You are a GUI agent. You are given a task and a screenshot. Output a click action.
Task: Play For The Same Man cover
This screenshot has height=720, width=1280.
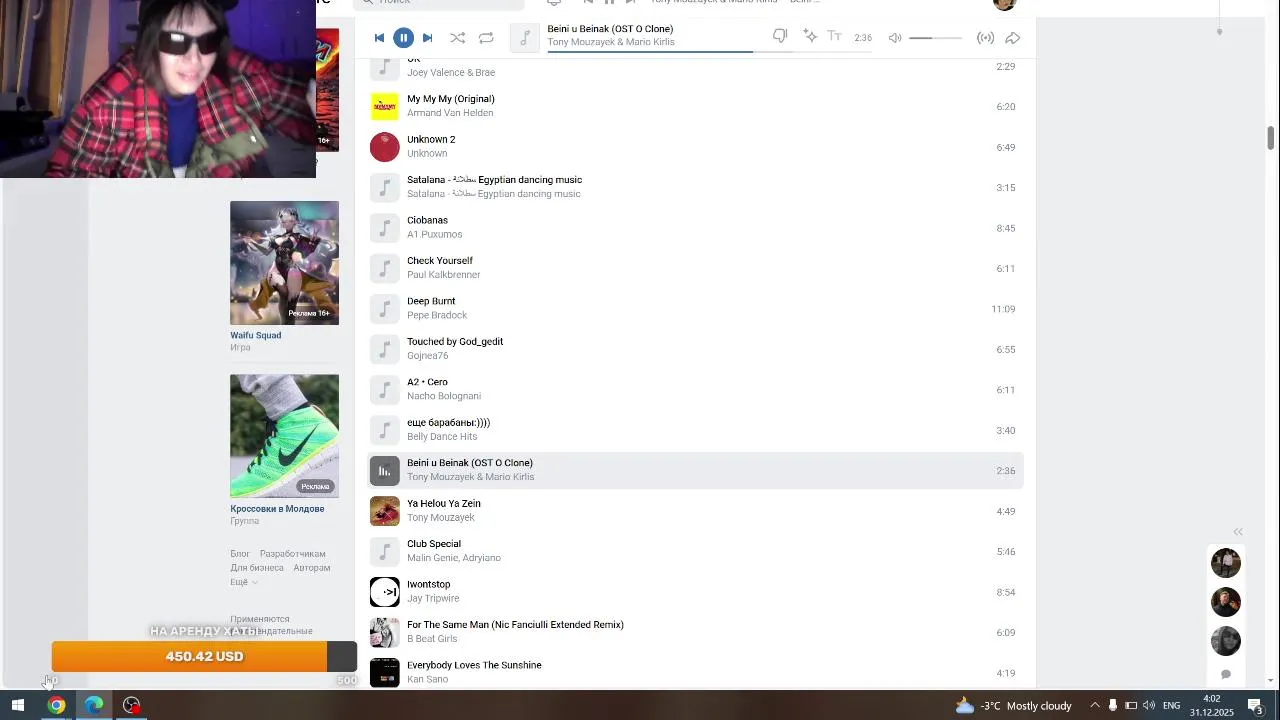(385, 633)
